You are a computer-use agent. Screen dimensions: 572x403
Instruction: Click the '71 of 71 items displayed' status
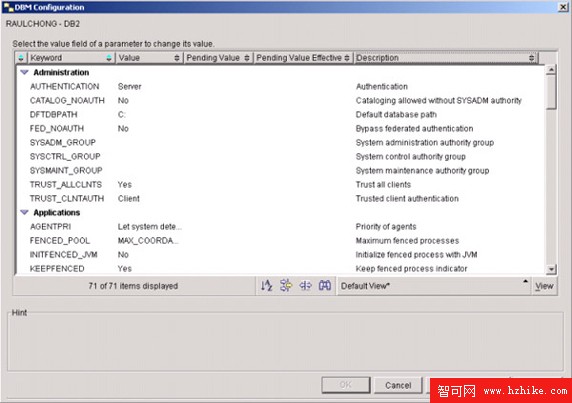pyautogui.click(x=133, y=286)
